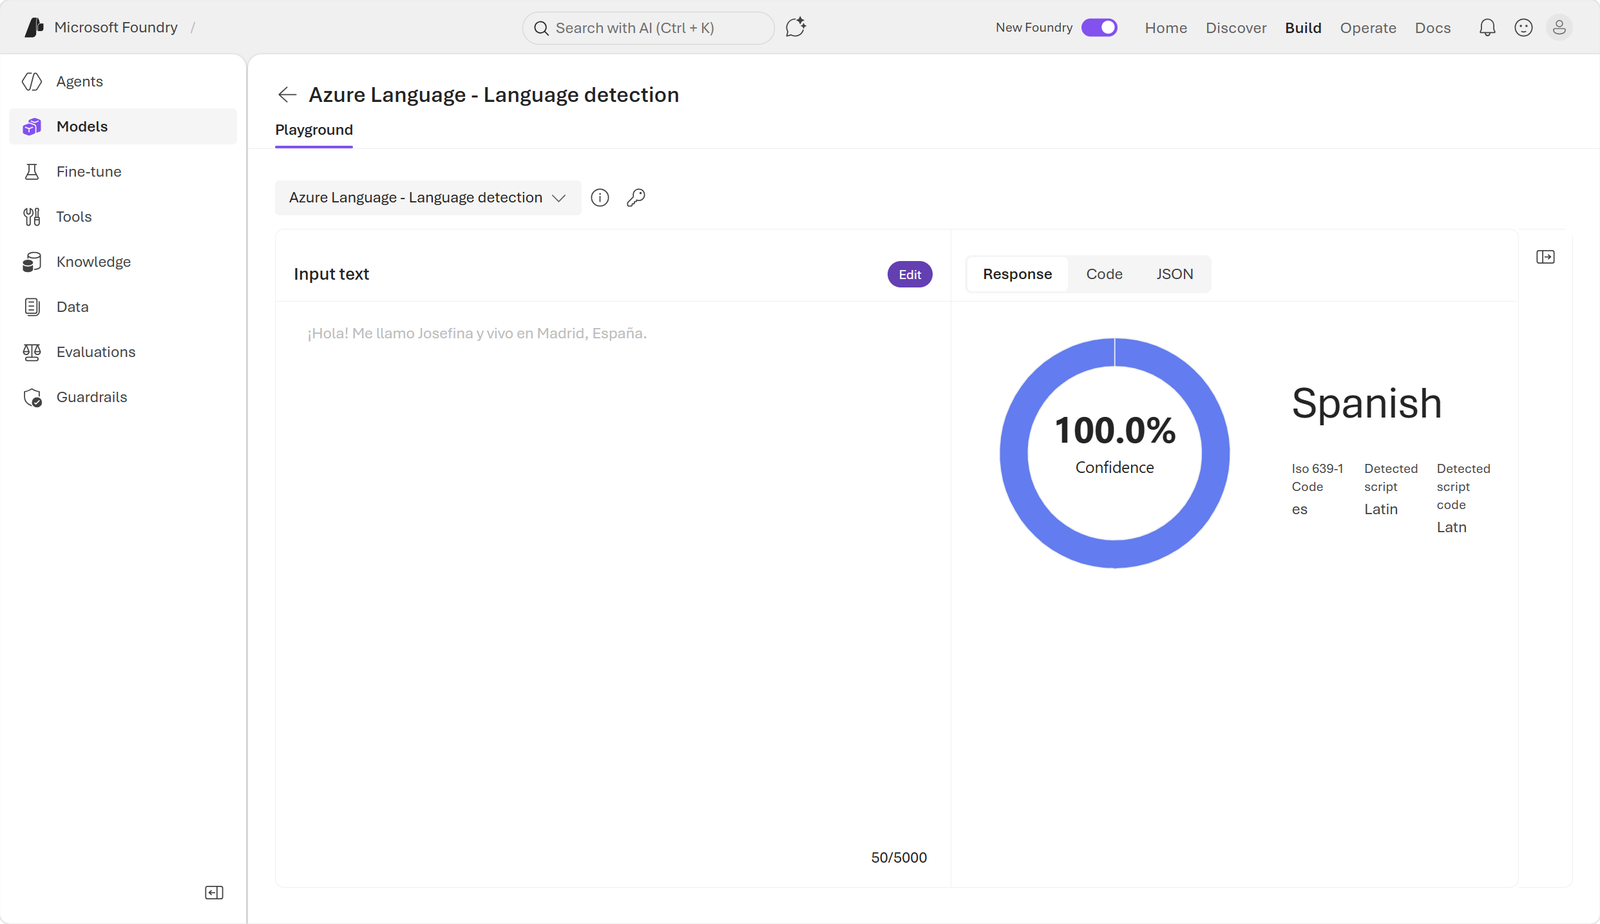Screen dimensions: 1600x924
Task: Click the Guardrails shield icon
Action: point(32,397)
